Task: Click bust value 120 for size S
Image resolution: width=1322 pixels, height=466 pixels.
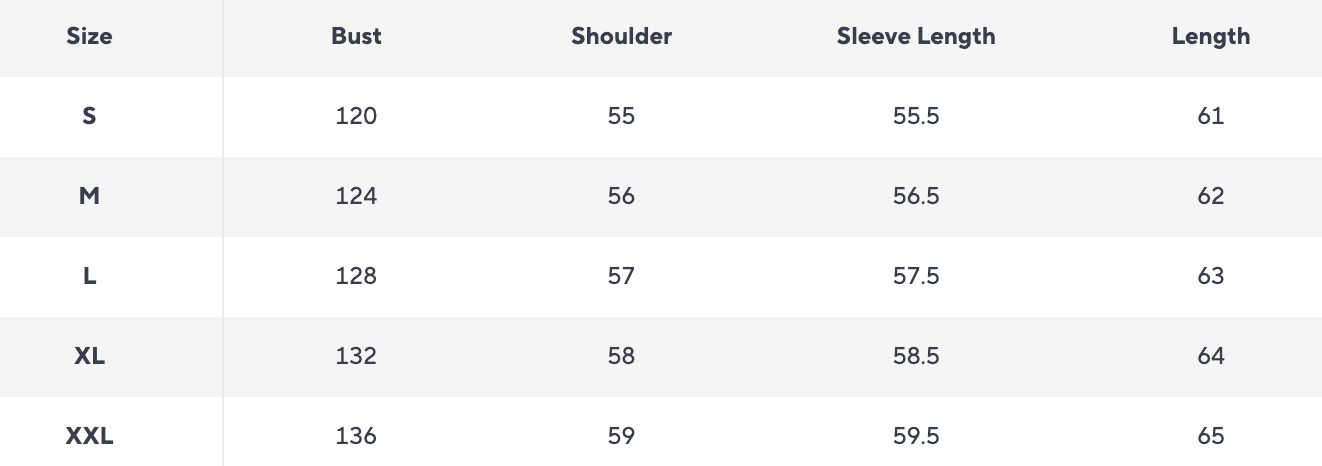Action: coord(356,116)
